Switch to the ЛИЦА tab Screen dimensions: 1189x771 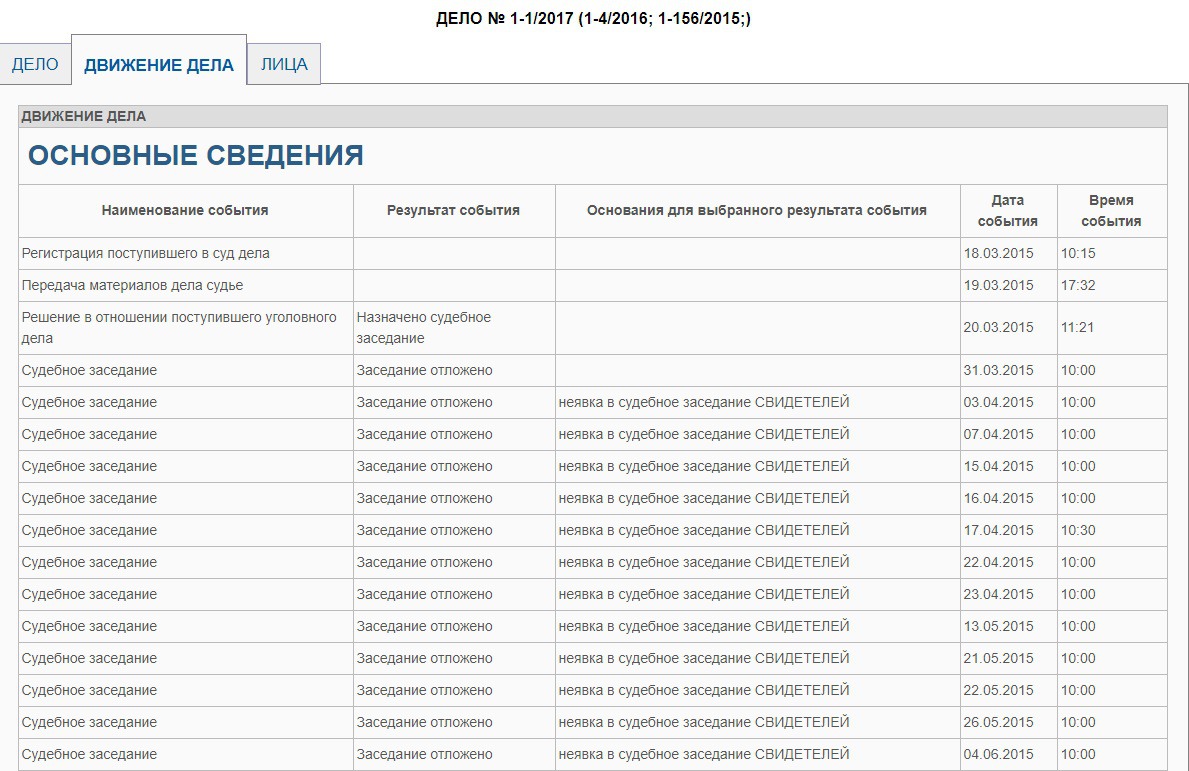coord(284,65)
